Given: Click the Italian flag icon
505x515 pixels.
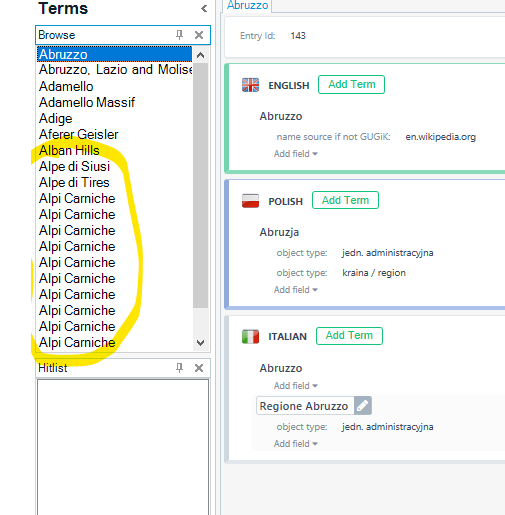Looking at the screenshot, I should (250, 336).
